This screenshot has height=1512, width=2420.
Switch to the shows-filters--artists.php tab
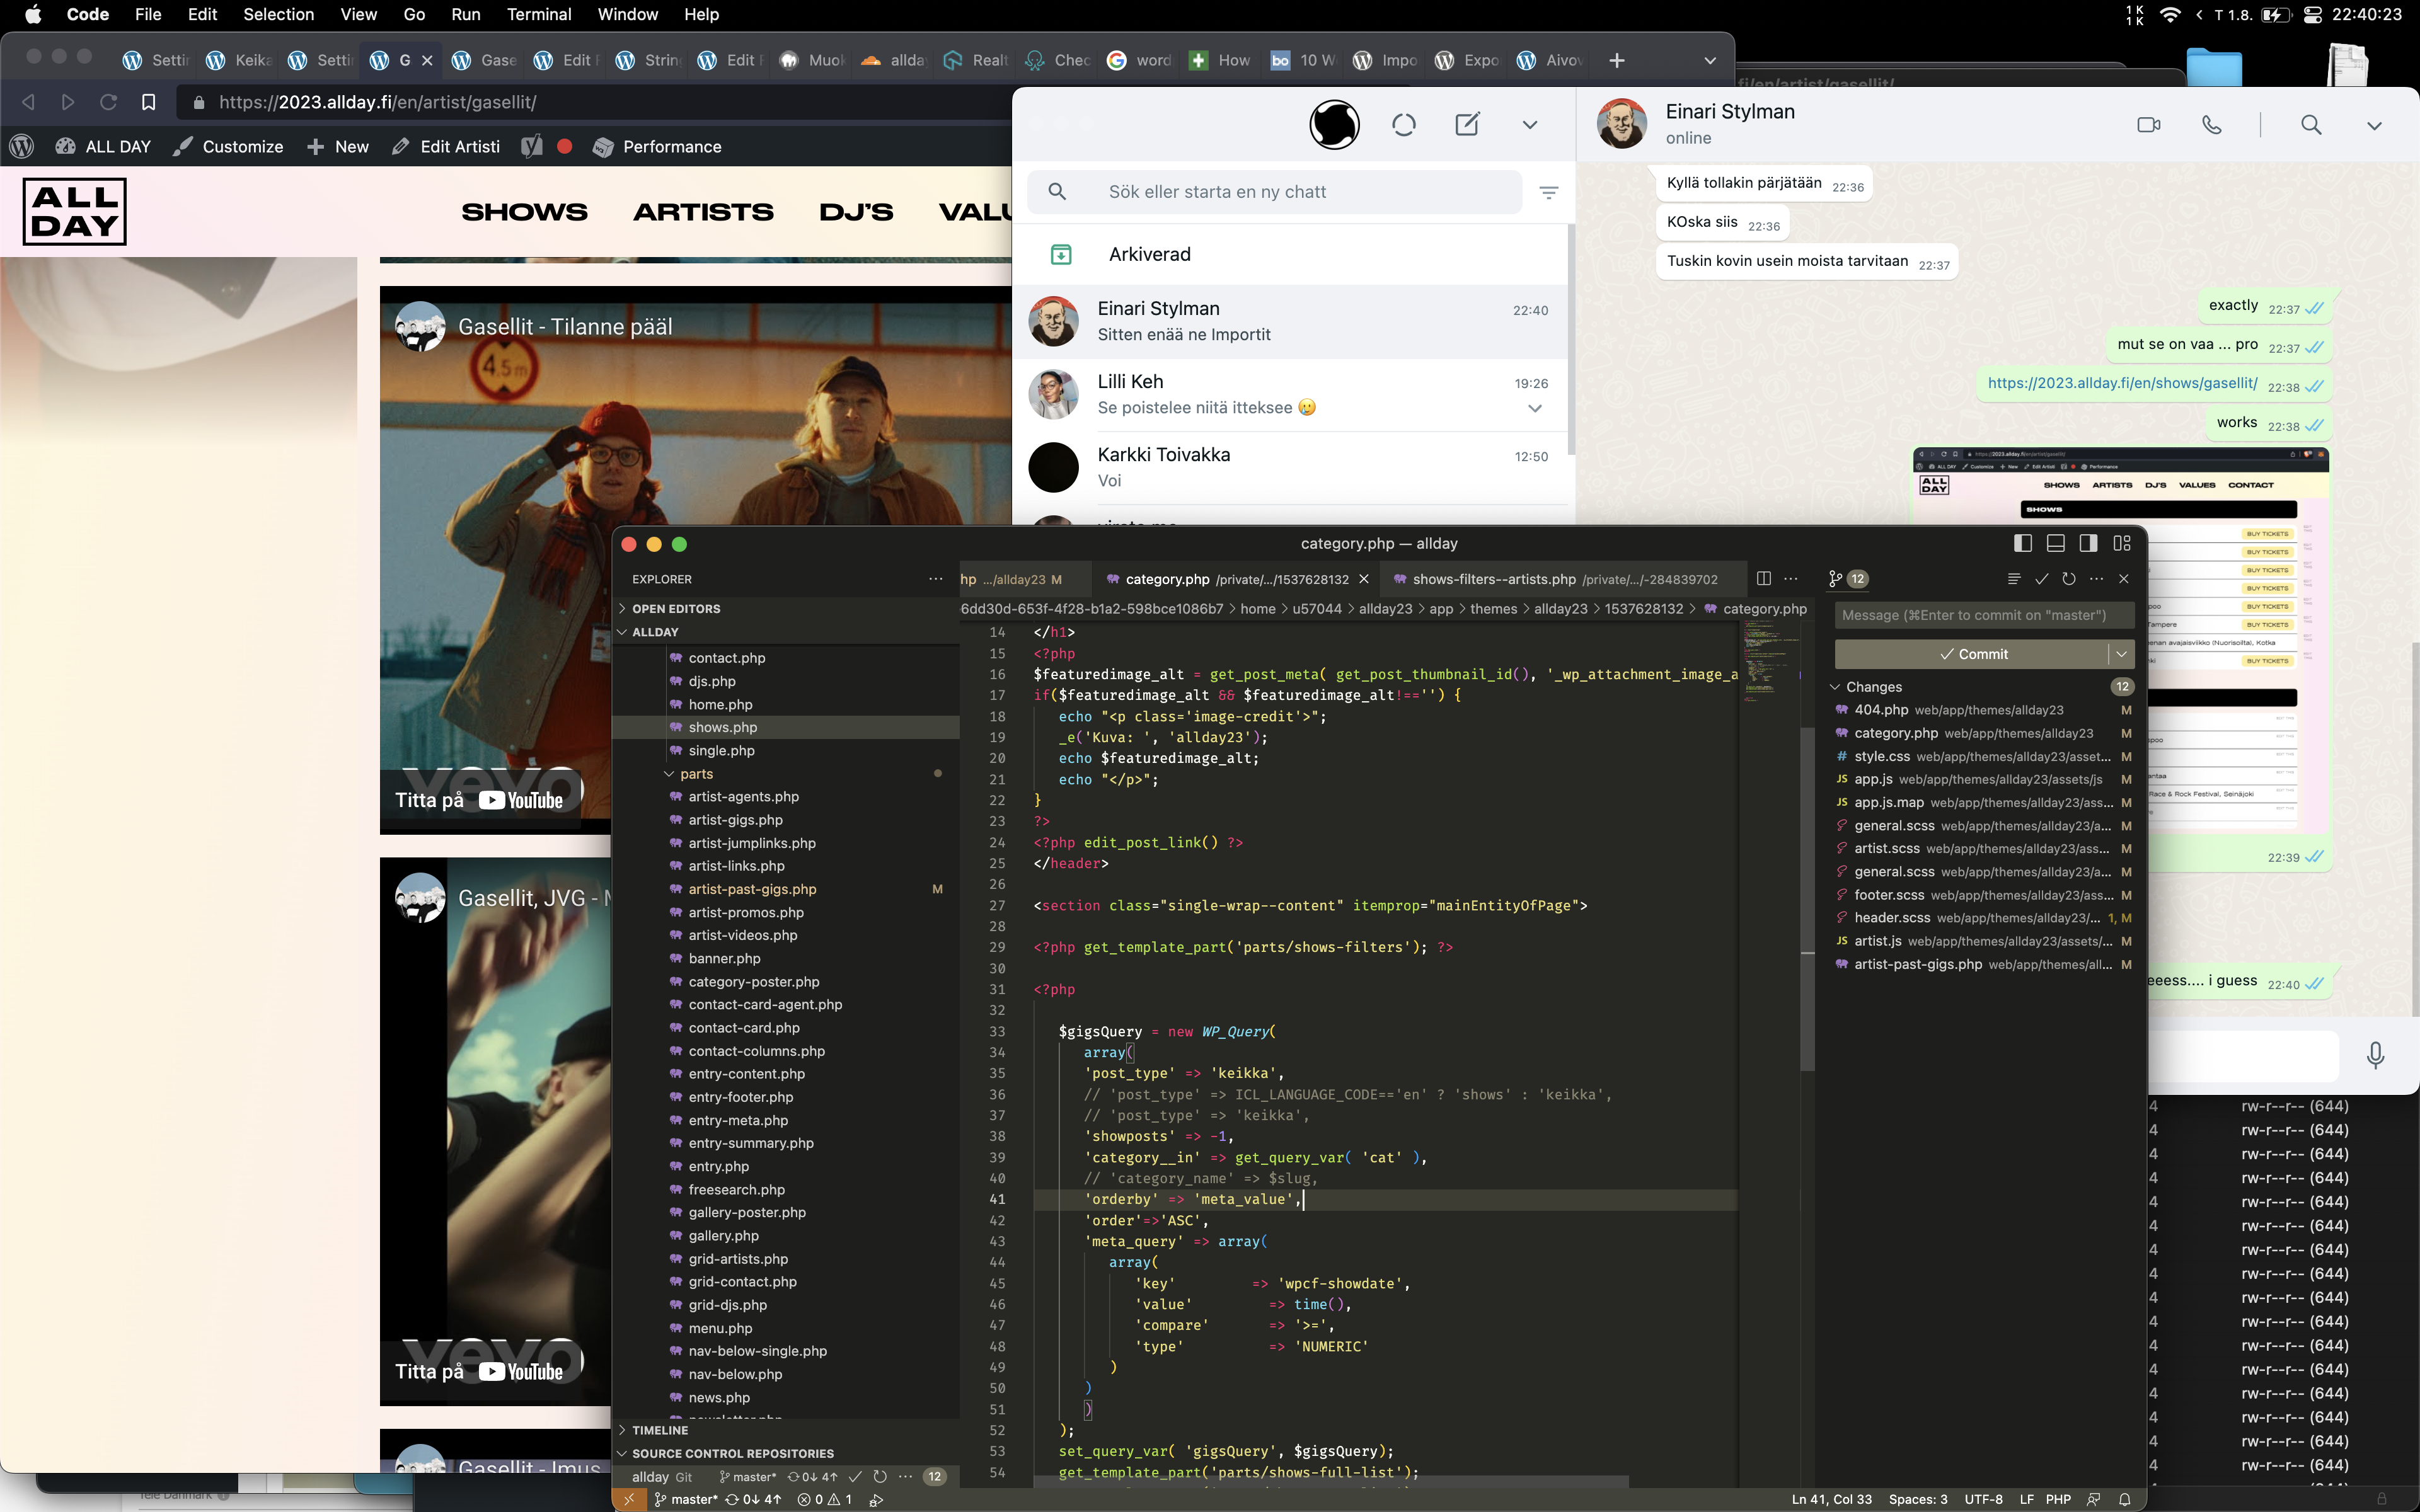(1493, 579)
